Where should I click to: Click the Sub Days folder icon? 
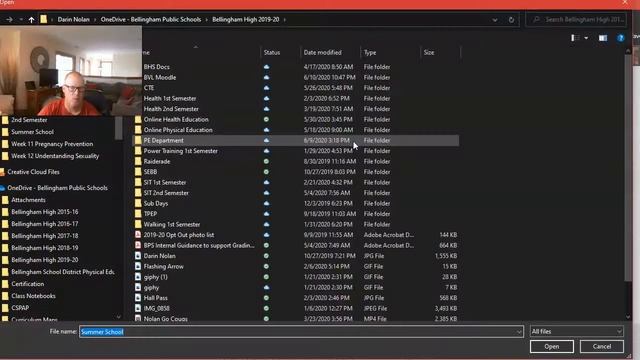click(138, 203)
